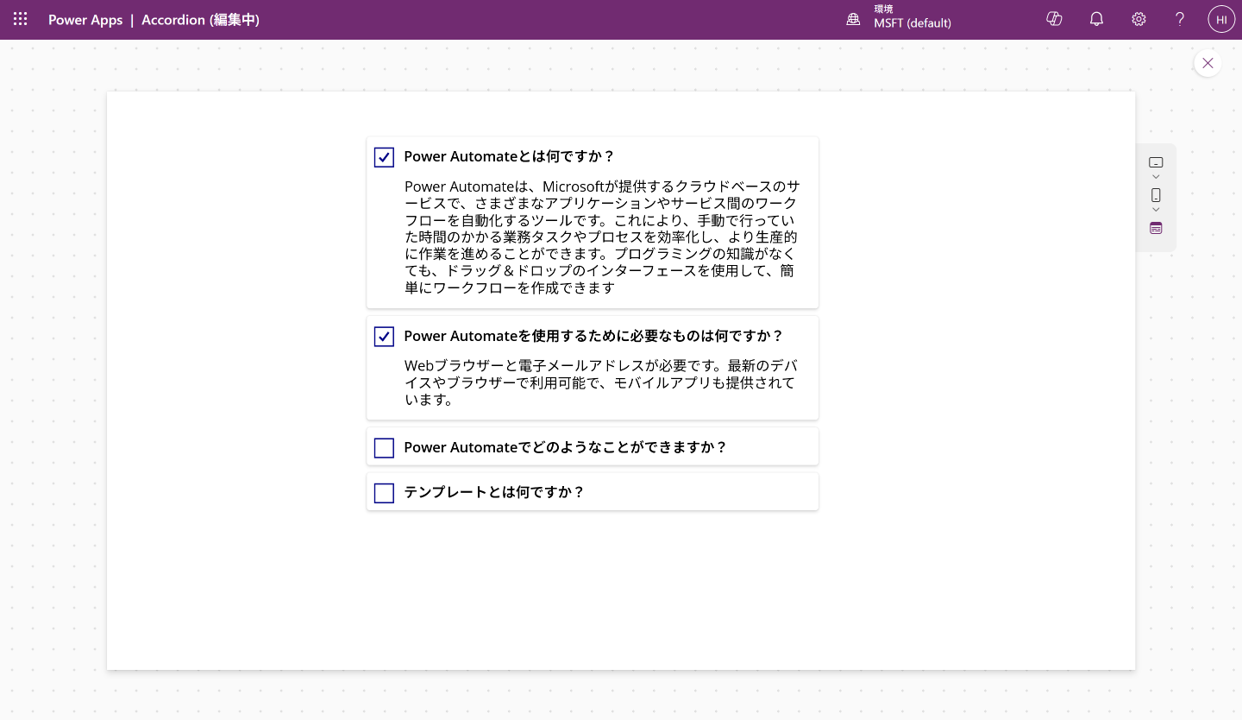Click the Copilot icon in header
Screen dimensions: 1242x720
click(1054, 19)
